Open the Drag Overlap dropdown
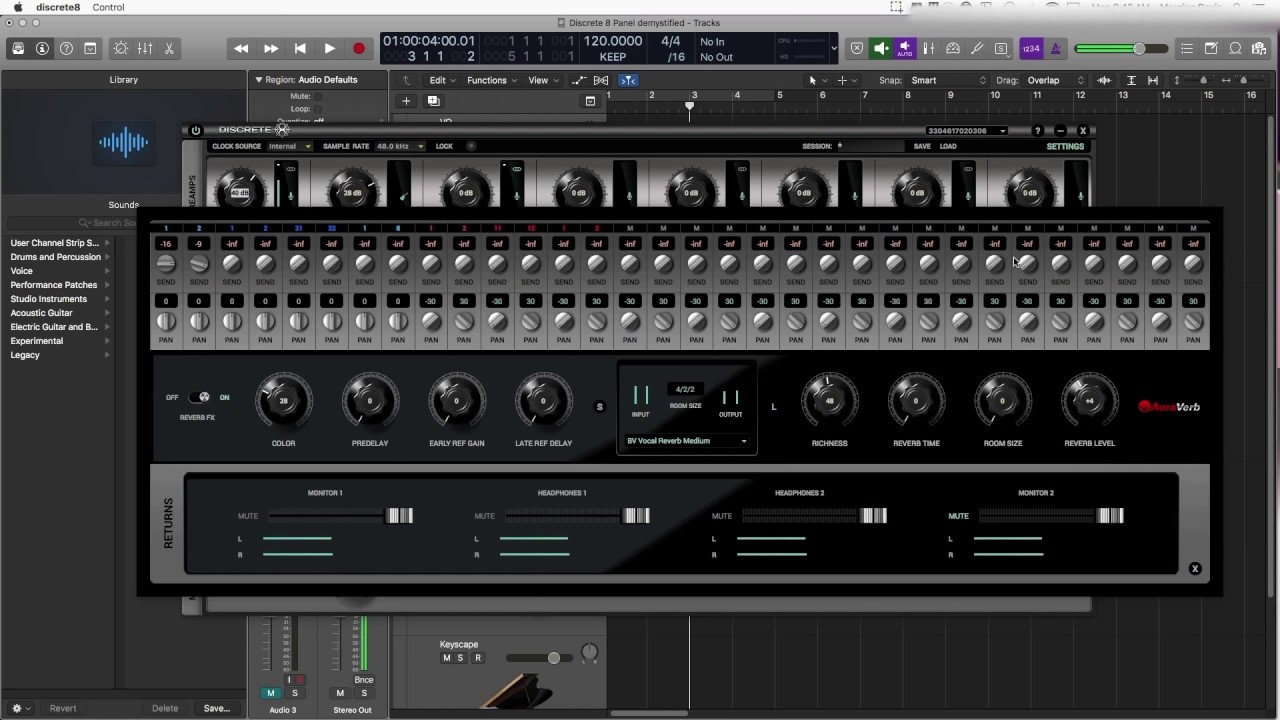The height and width of the screenshot is (720, 1280). pos(1056,80)
